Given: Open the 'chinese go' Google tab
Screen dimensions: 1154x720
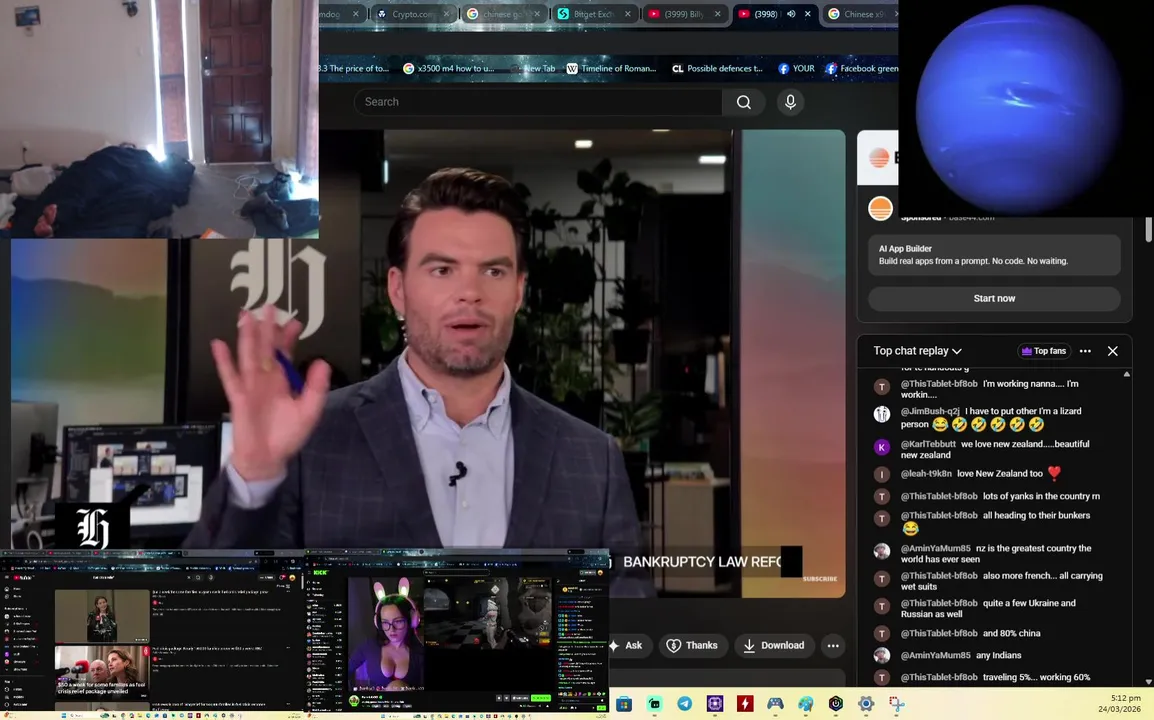Looking at the screenshot, I should 503,14.
